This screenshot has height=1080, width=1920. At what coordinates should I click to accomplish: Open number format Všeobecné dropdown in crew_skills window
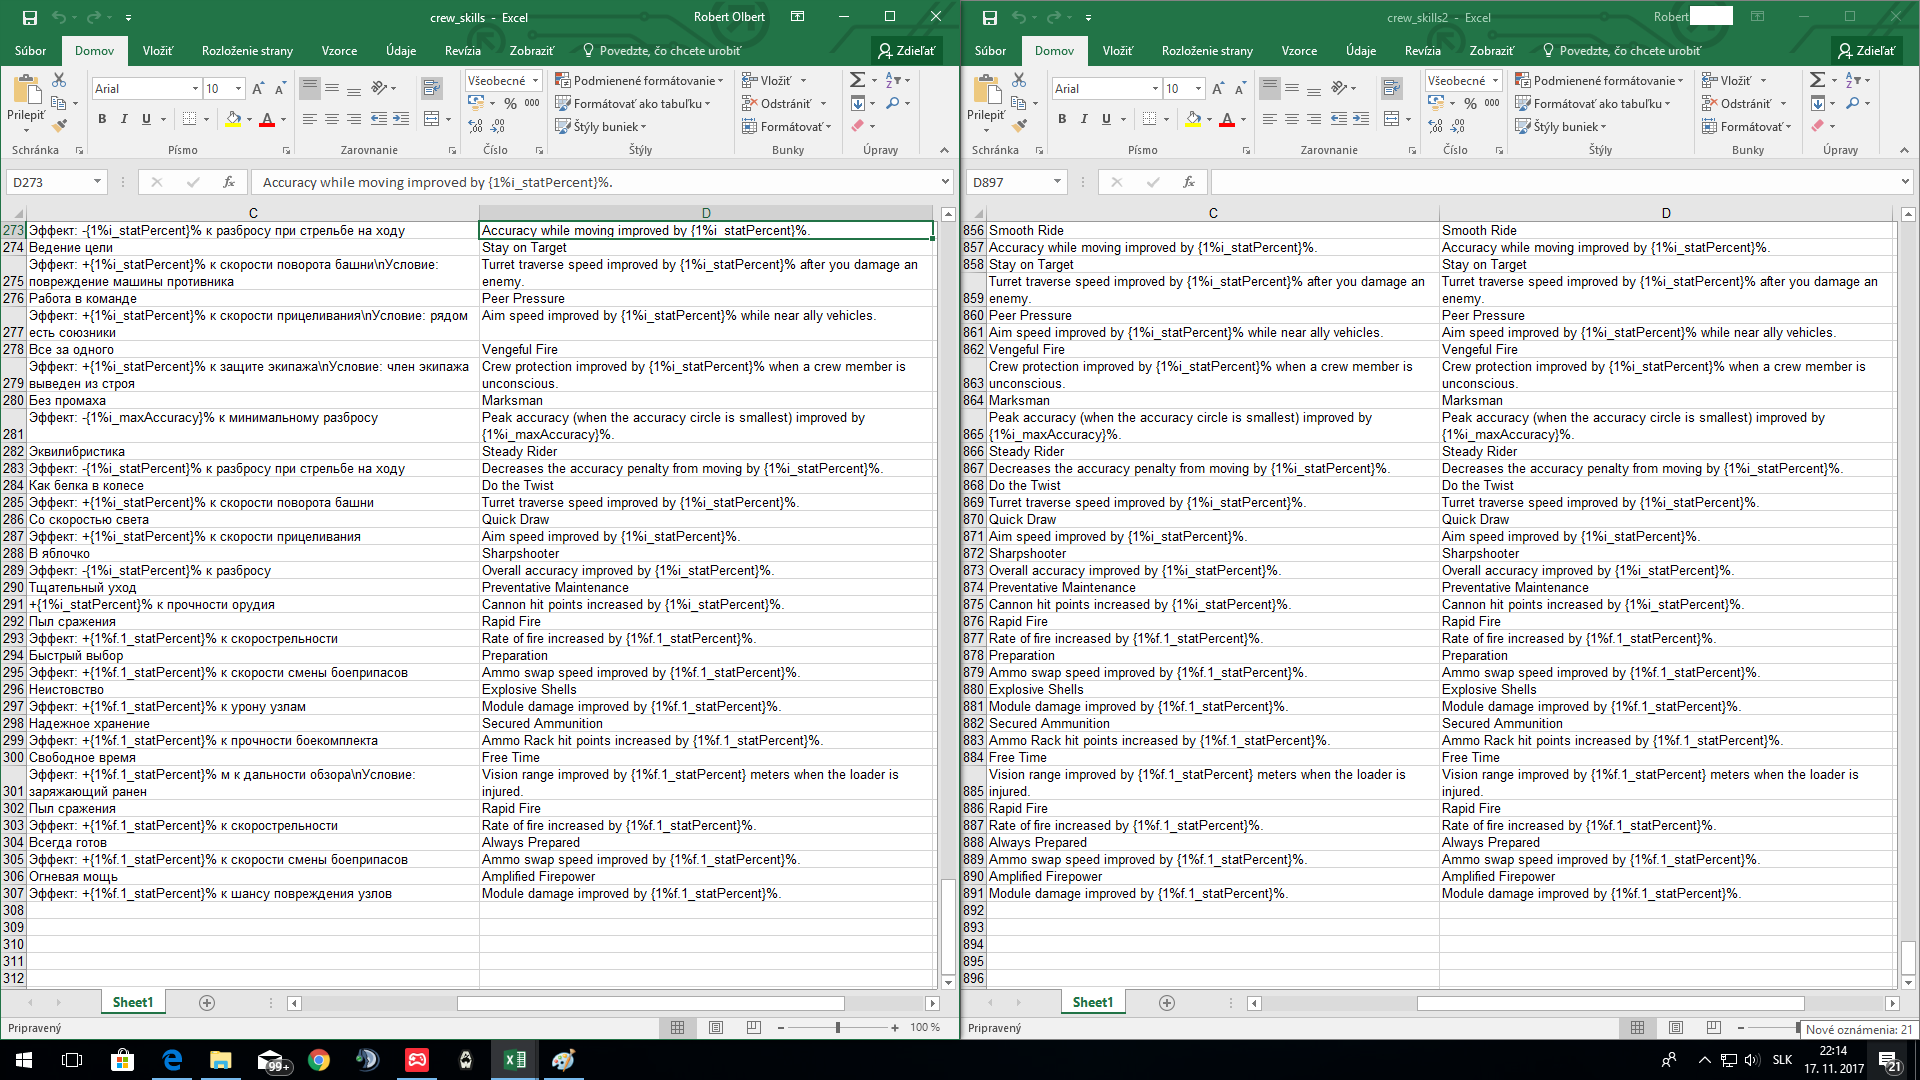(x=535, y=81)
